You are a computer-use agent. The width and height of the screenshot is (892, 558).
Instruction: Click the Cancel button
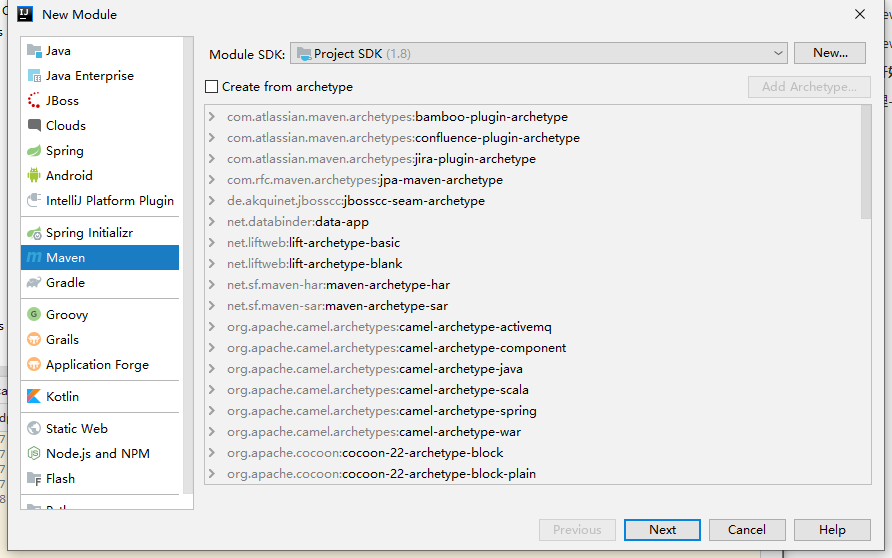(x=747, y=530)
